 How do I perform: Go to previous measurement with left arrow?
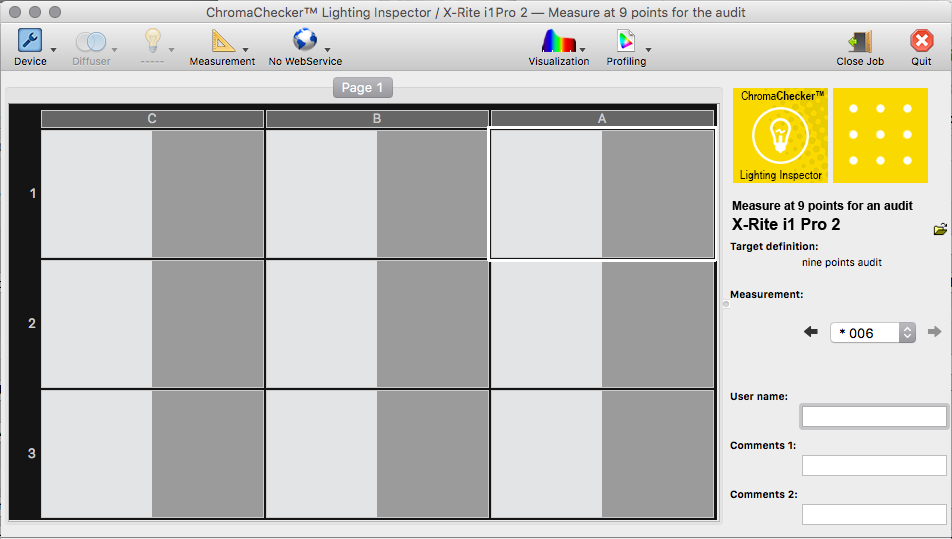[811, 331]
